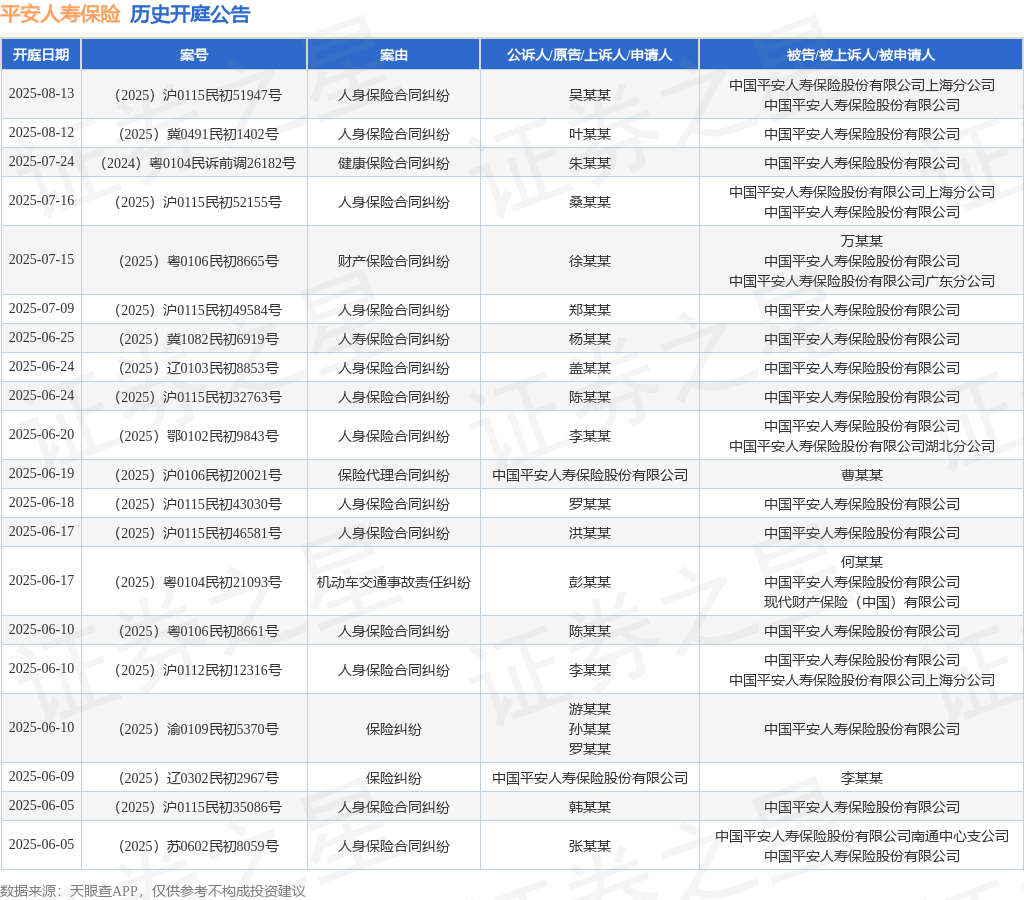Screen dimensions: 1024x900
Task: Click defendant 中国平安人寿保险股份有限公司广东分公司
Action: (x=861, y=281)
